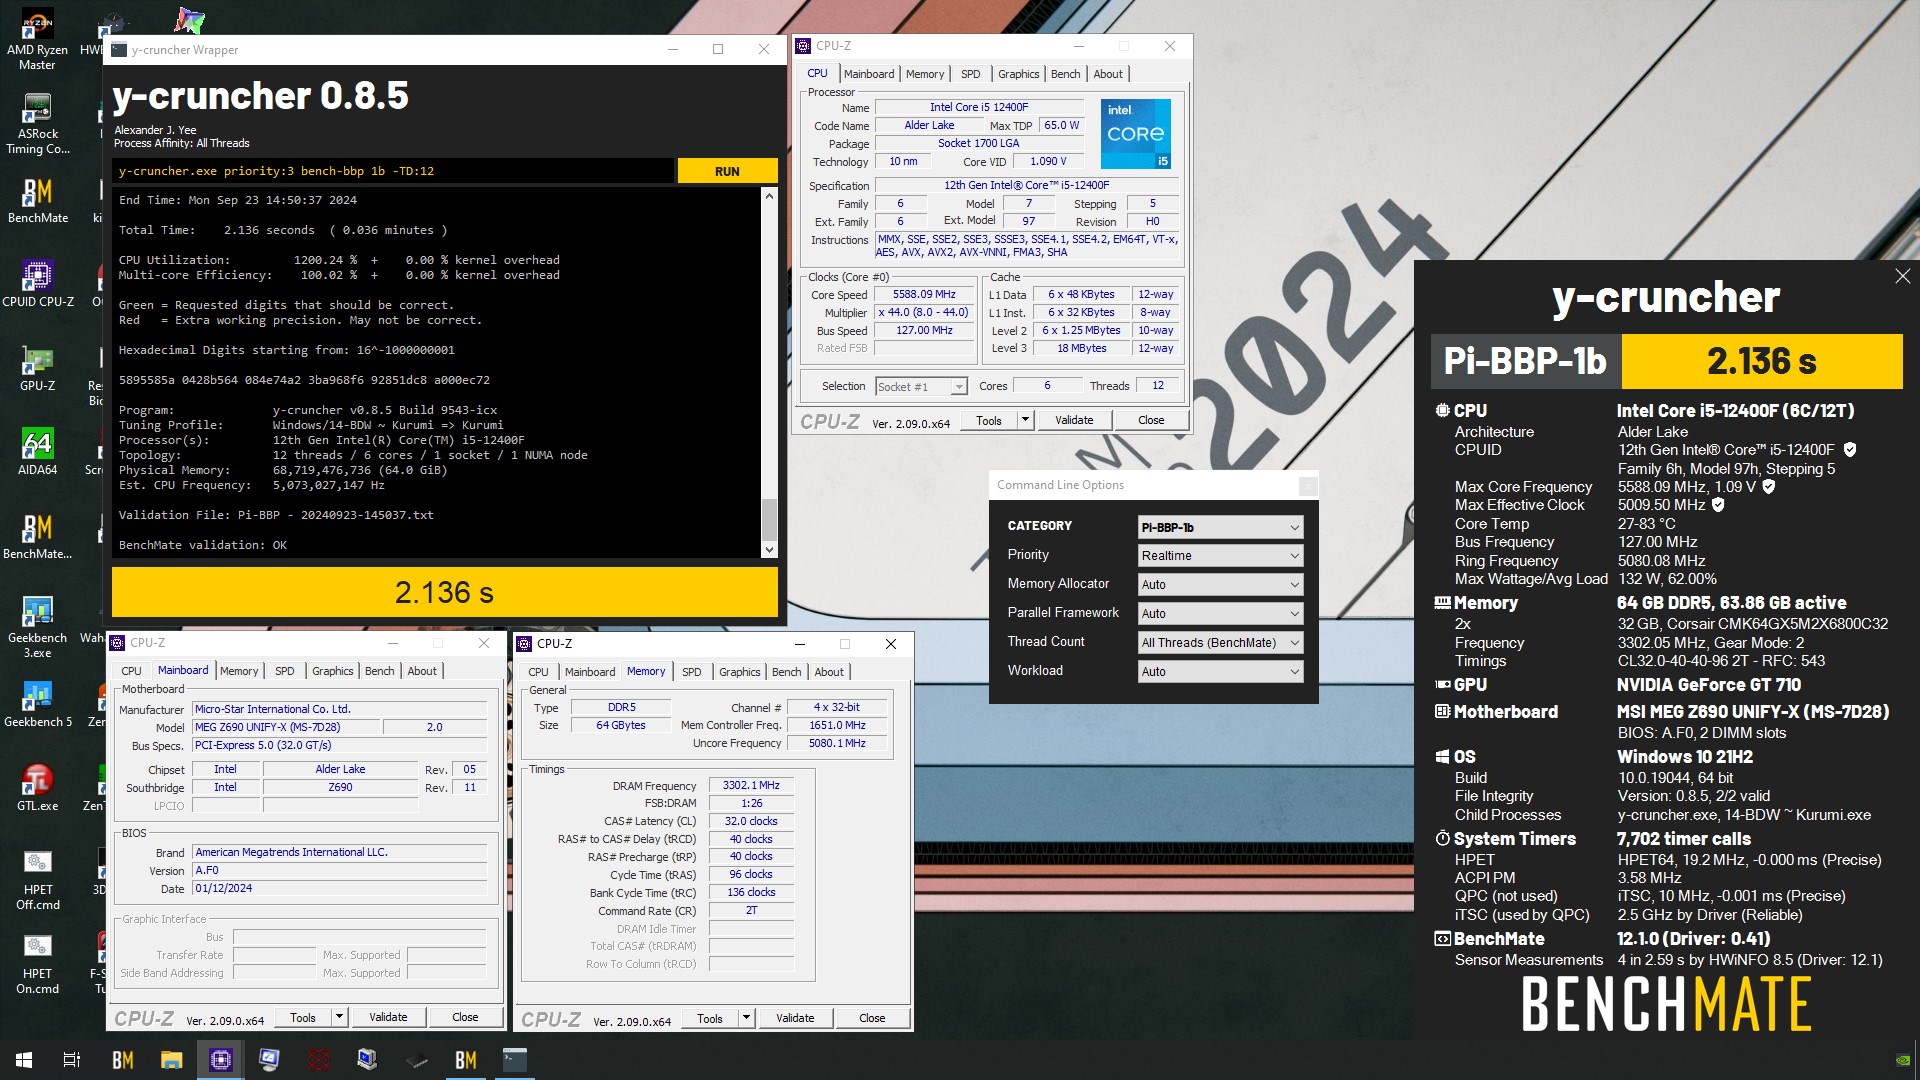The width and height of the screenshot is (1920, 1080).
Task: Select the CPU tab in the Memory CPU-Z window
Action: click(x=538, y=672)
